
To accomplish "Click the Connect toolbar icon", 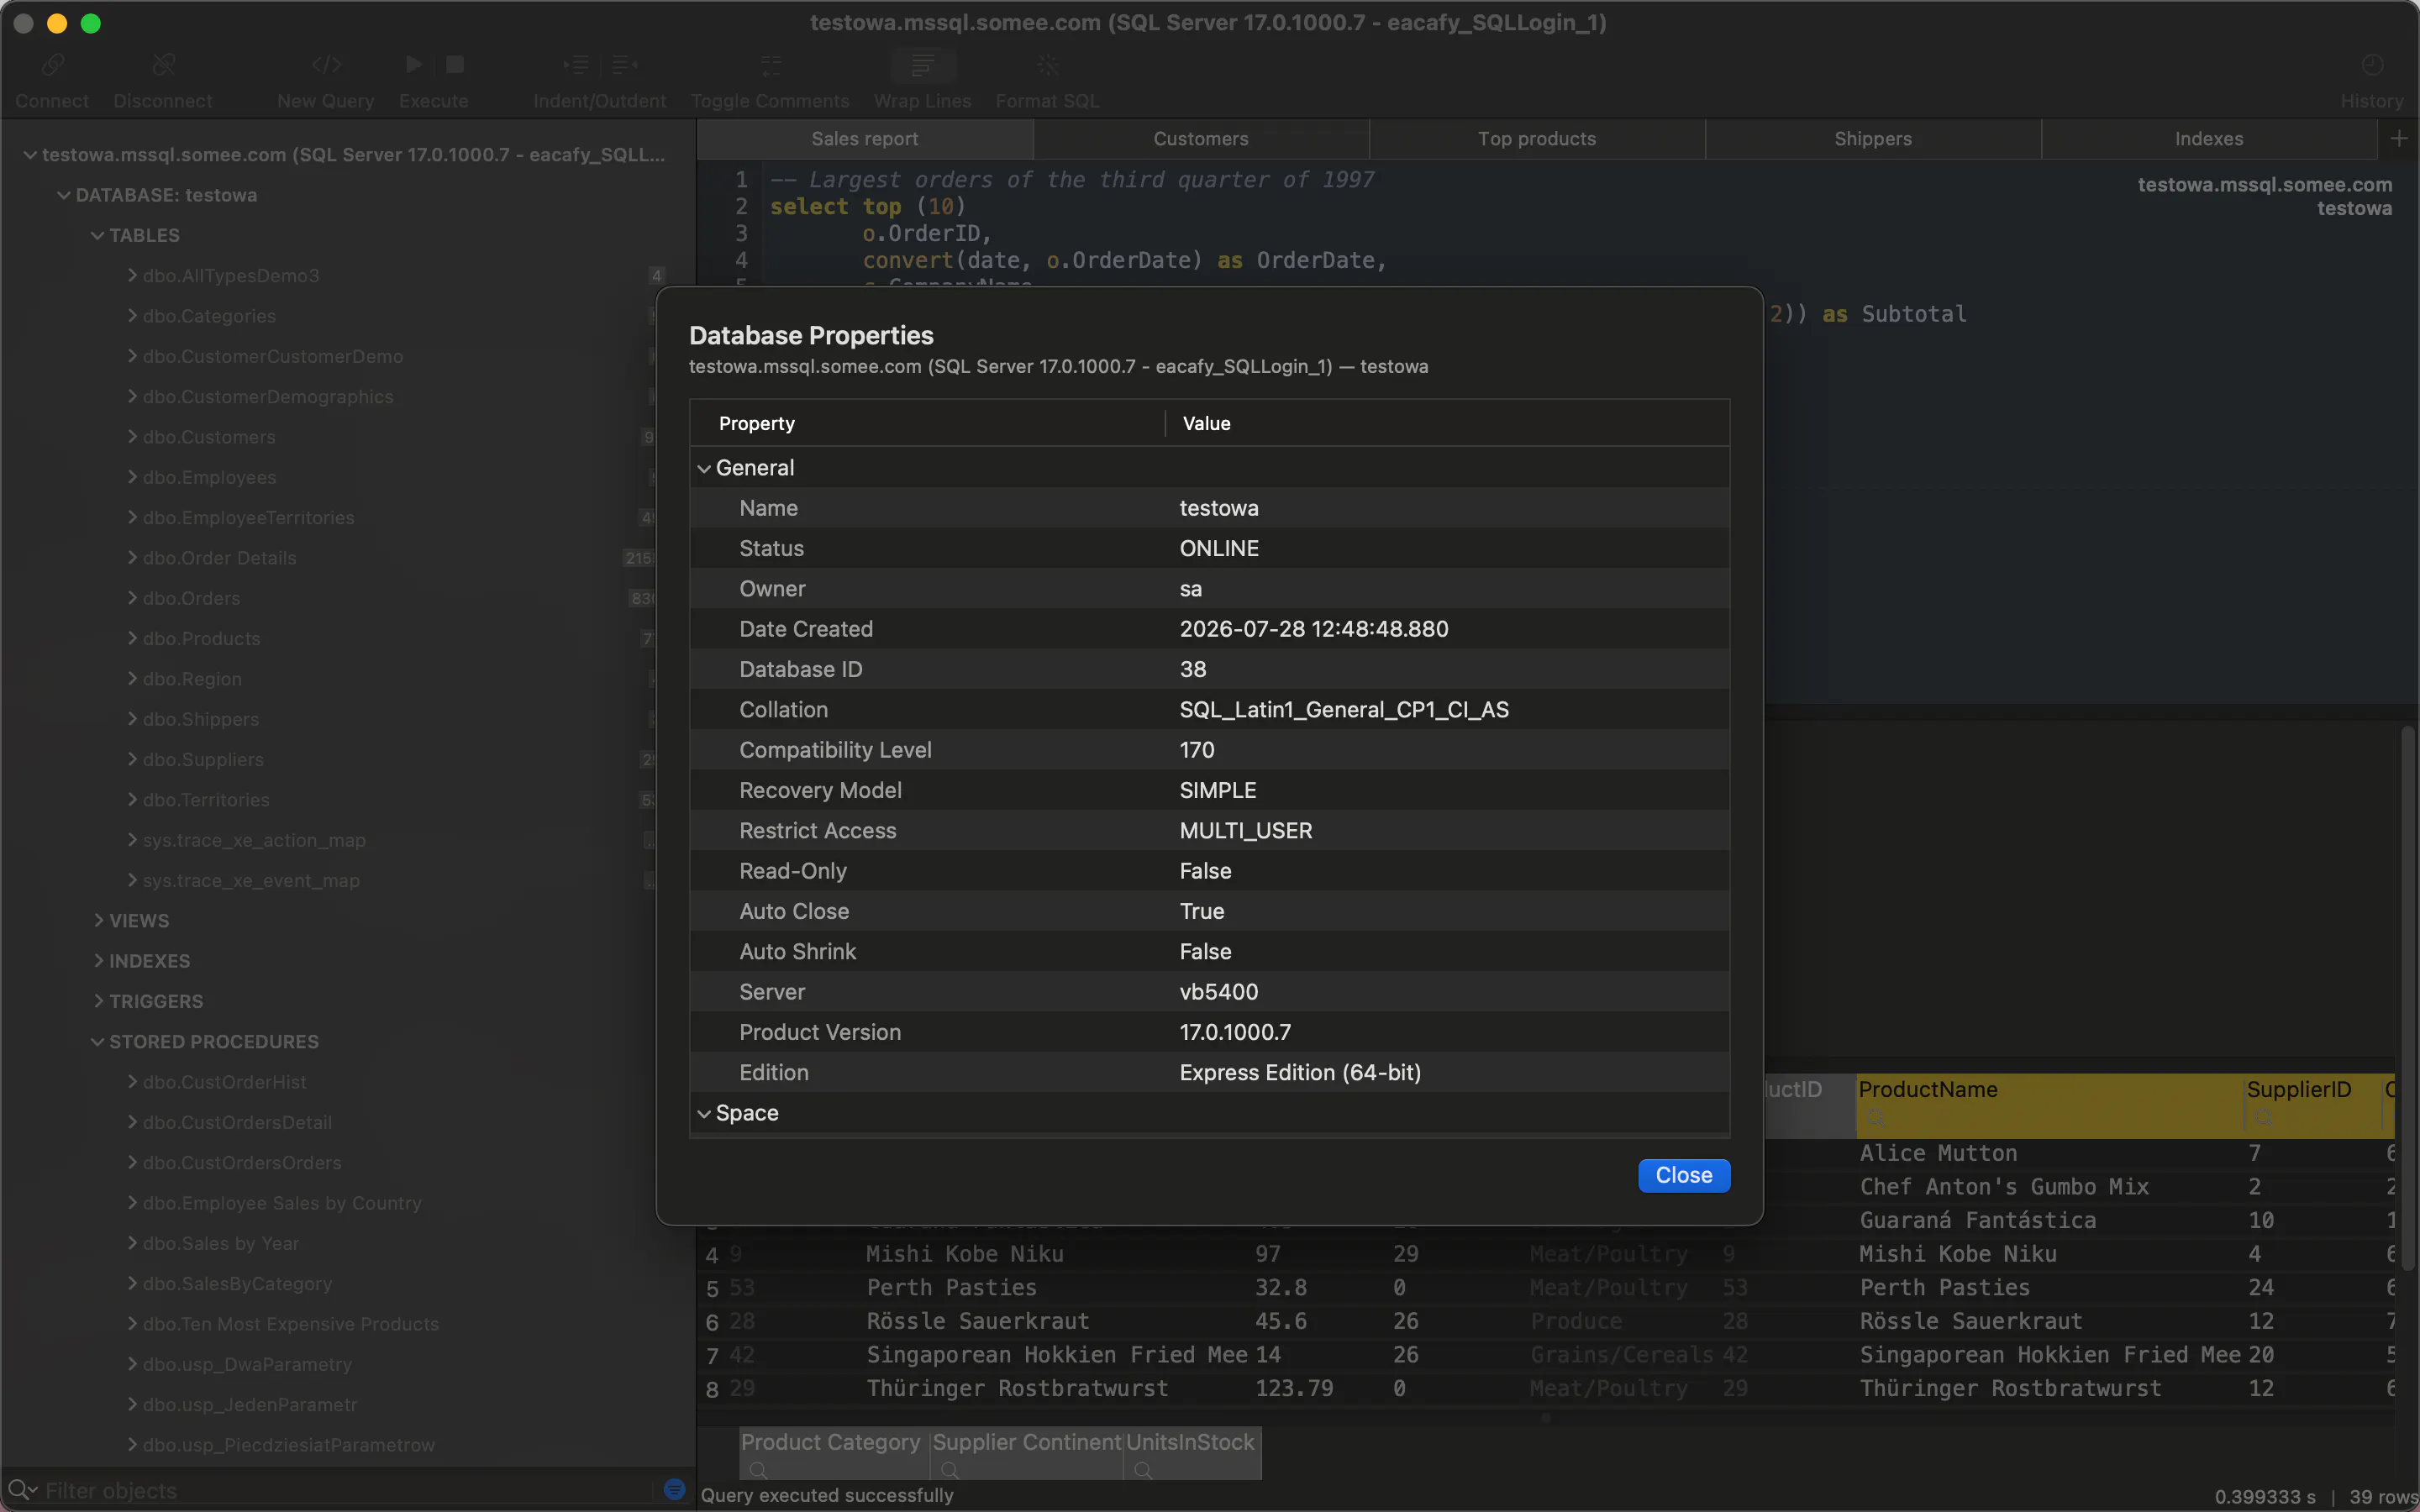I will coord(52,65).
